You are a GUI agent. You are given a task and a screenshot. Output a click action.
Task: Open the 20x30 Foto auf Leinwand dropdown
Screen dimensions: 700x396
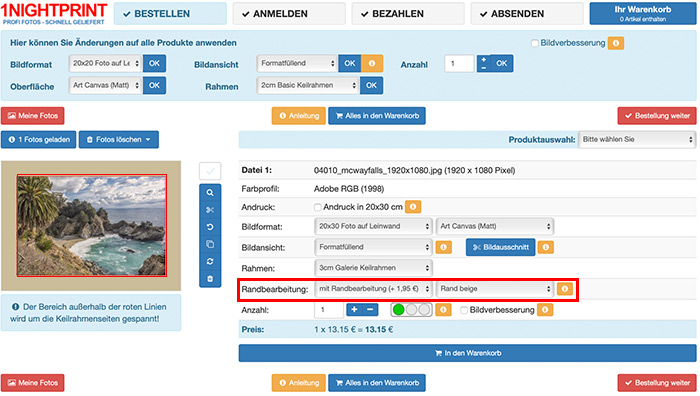point(373,226)
